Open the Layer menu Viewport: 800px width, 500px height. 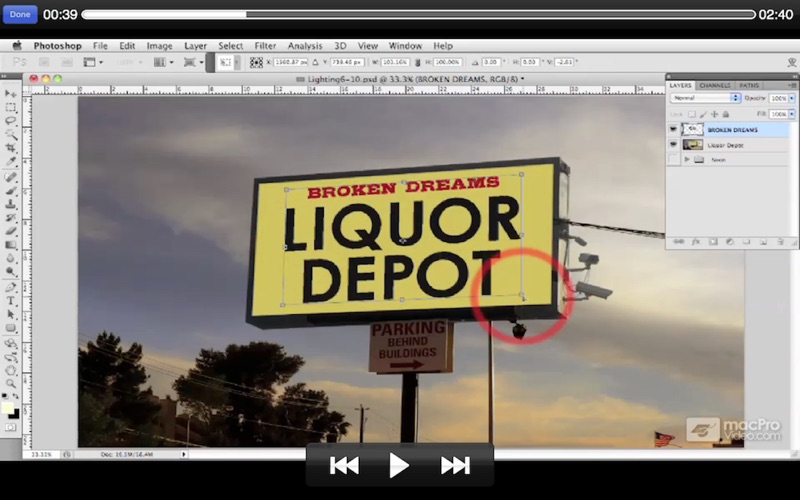coord(195,46)
